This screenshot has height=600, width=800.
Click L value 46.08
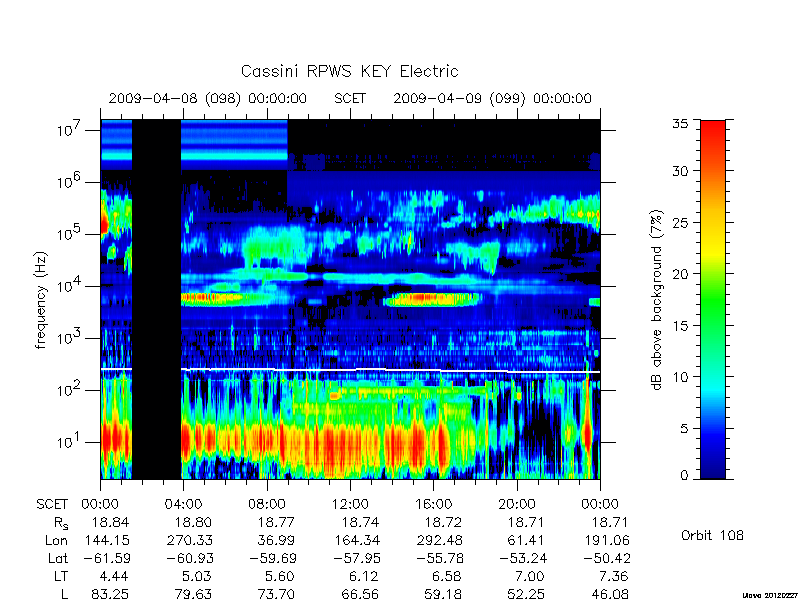coord(609,594)
